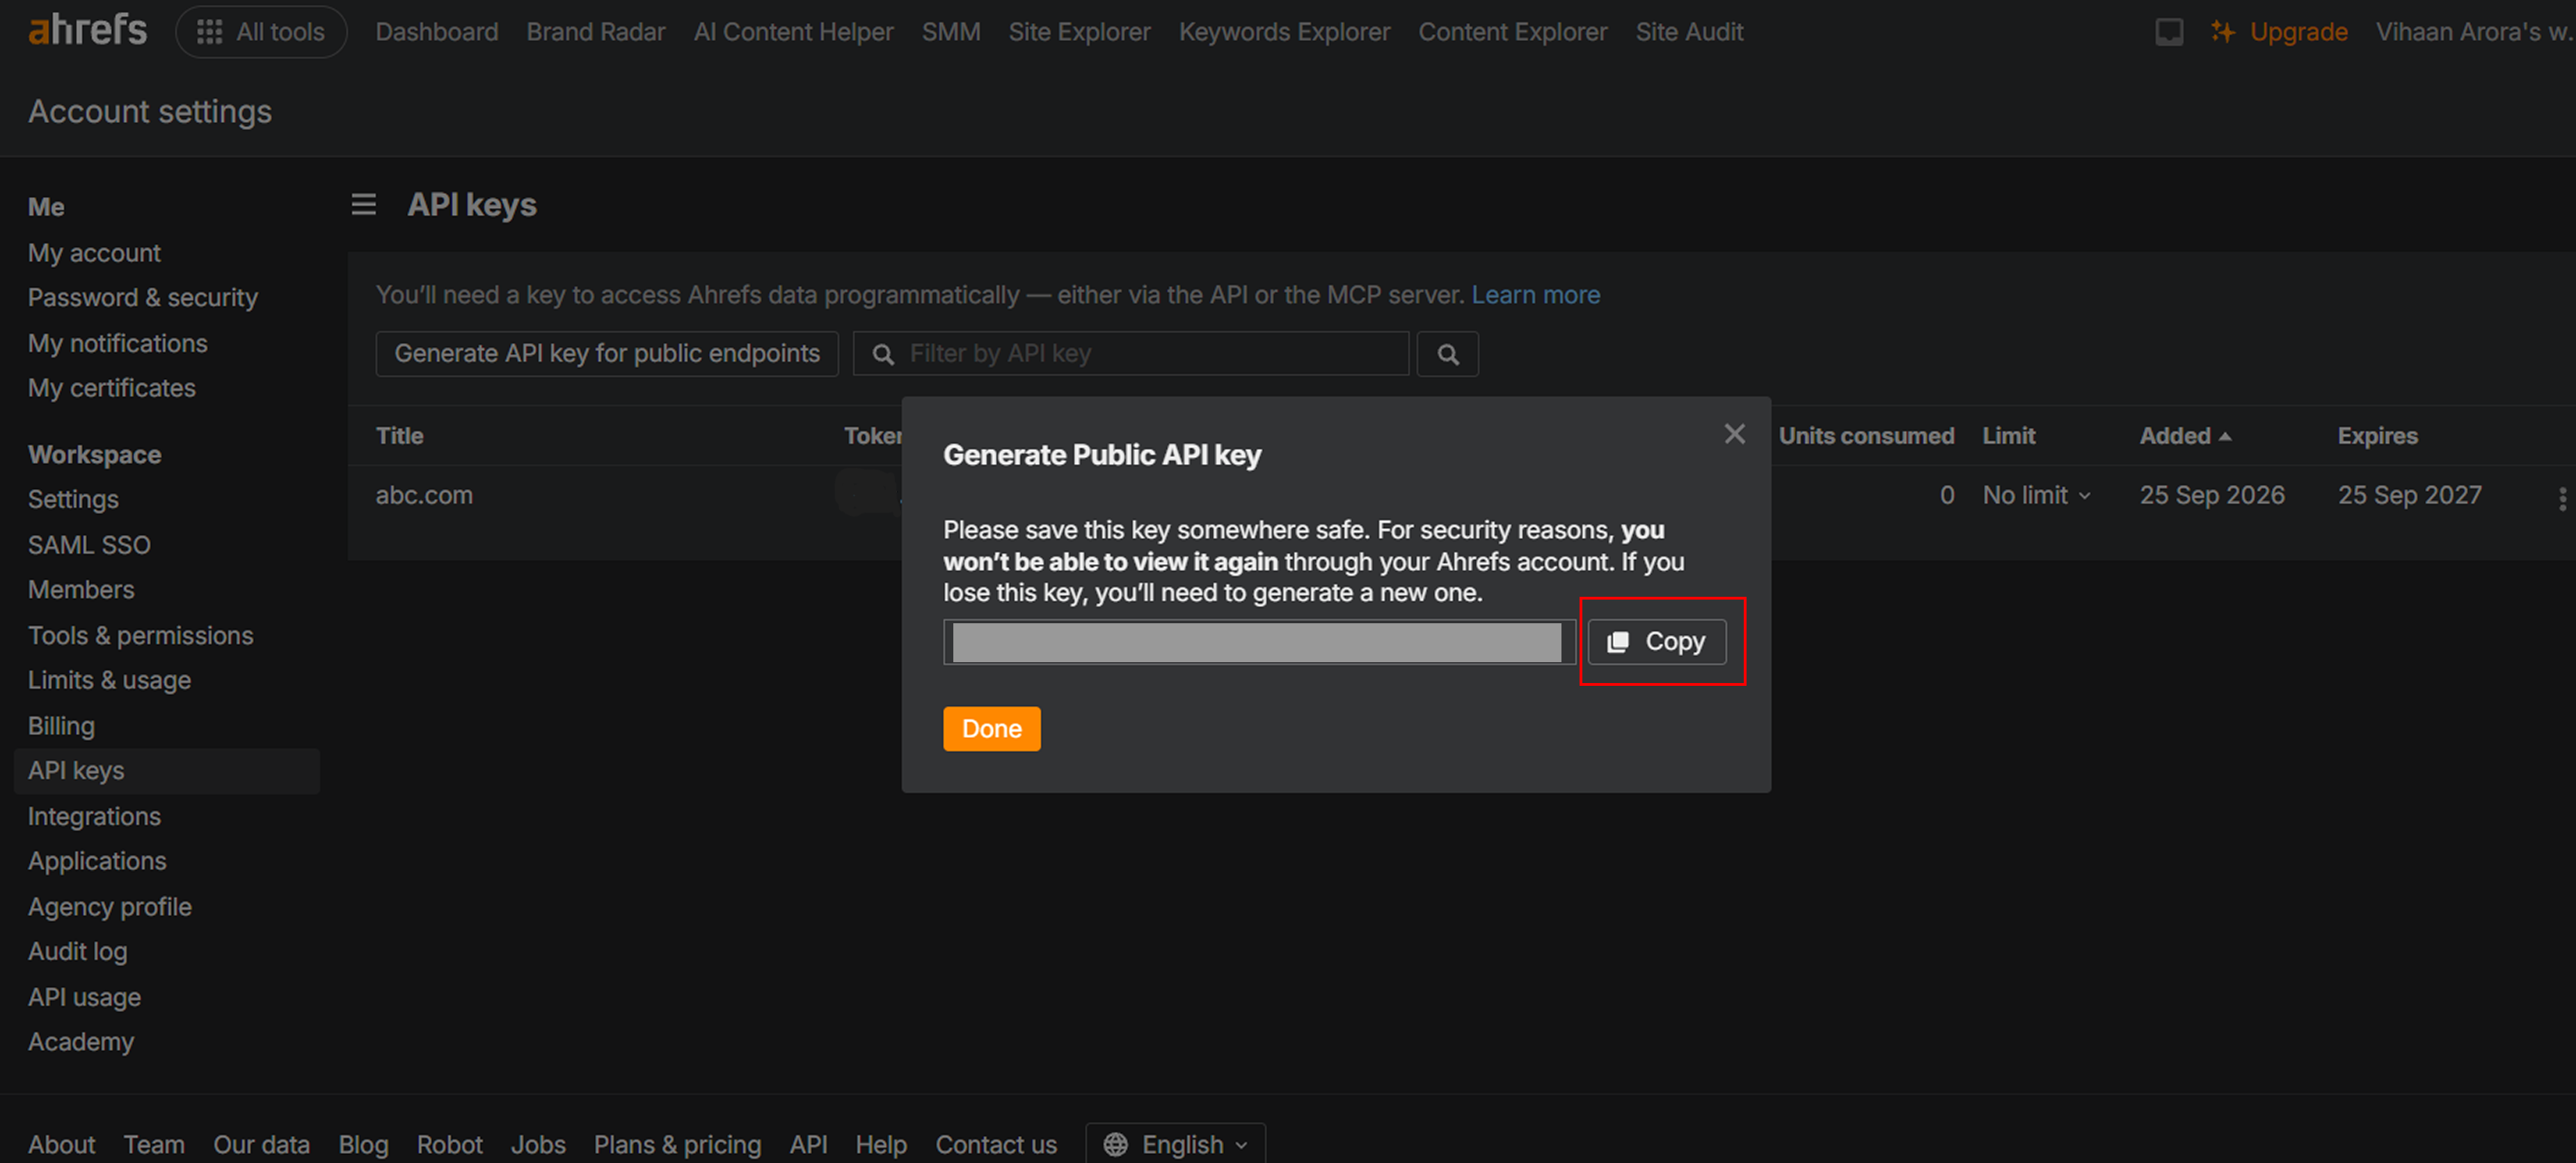This screenshot has height=1163, width=2576.
Task: Open SMM in top navigation
Action: click(x=950, y=32)
